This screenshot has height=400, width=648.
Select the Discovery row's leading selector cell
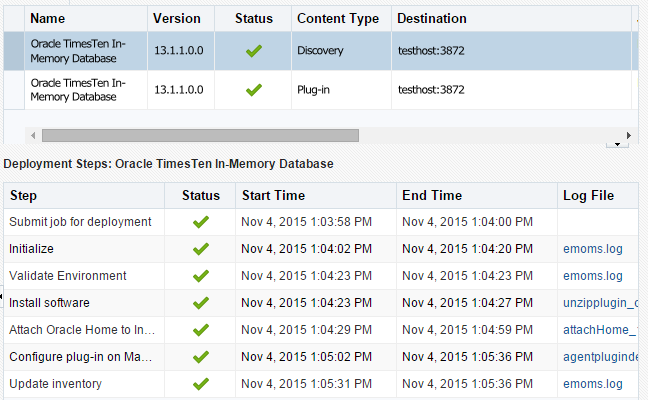coord(14,50)
